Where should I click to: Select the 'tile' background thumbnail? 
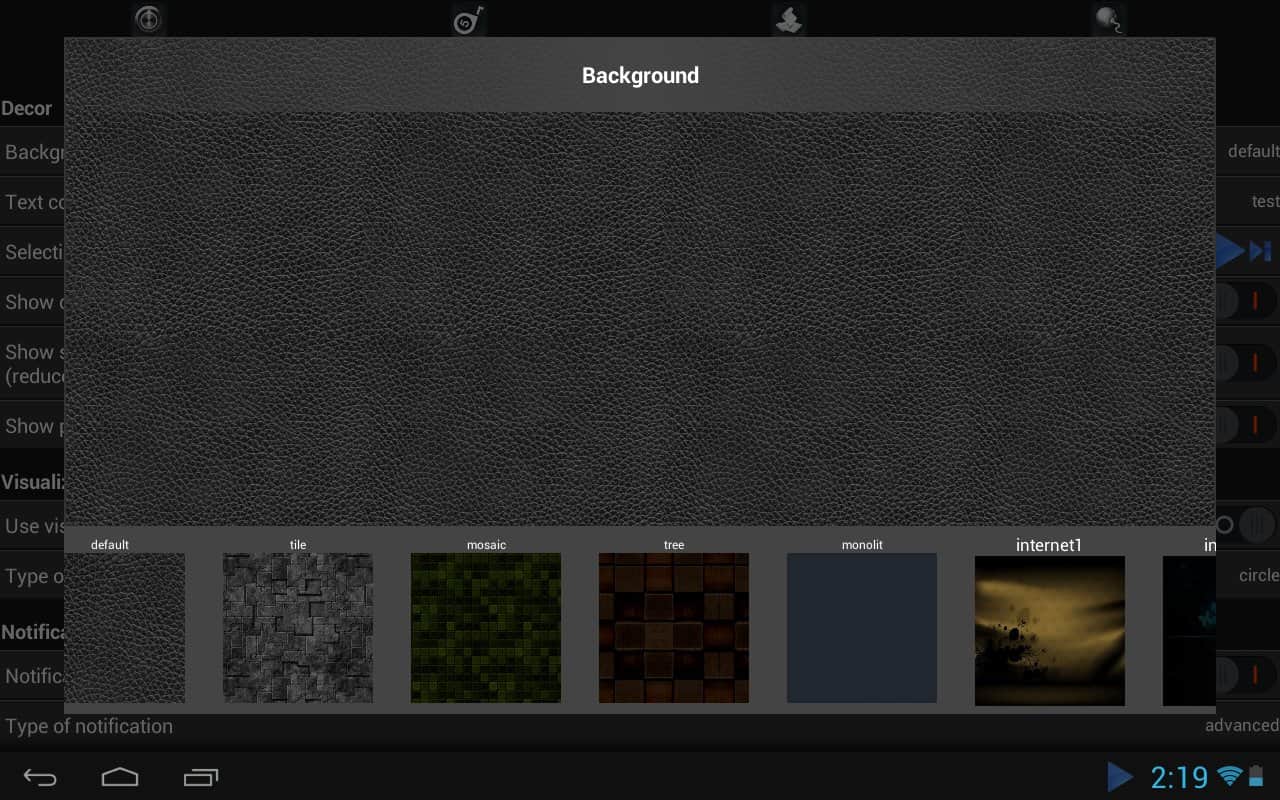point(298,627)
